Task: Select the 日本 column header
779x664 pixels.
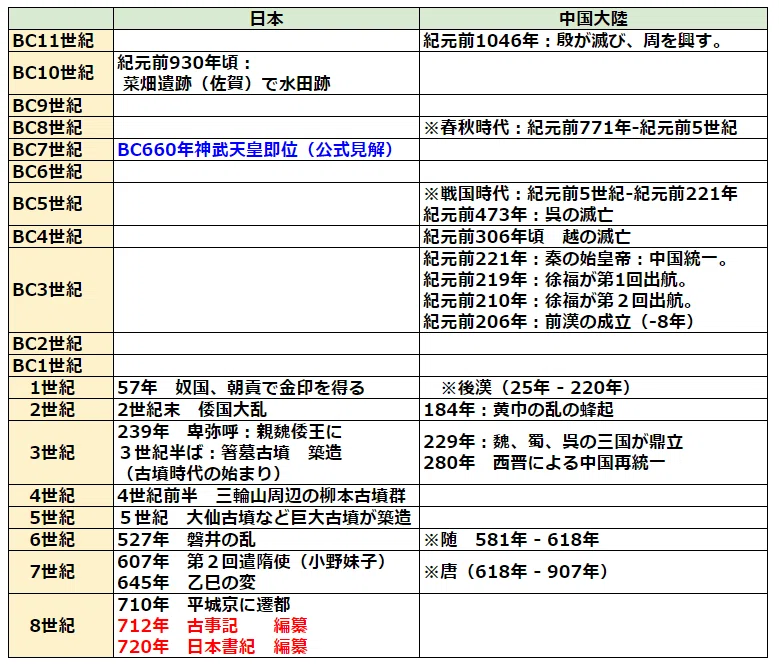Action: 266,19
